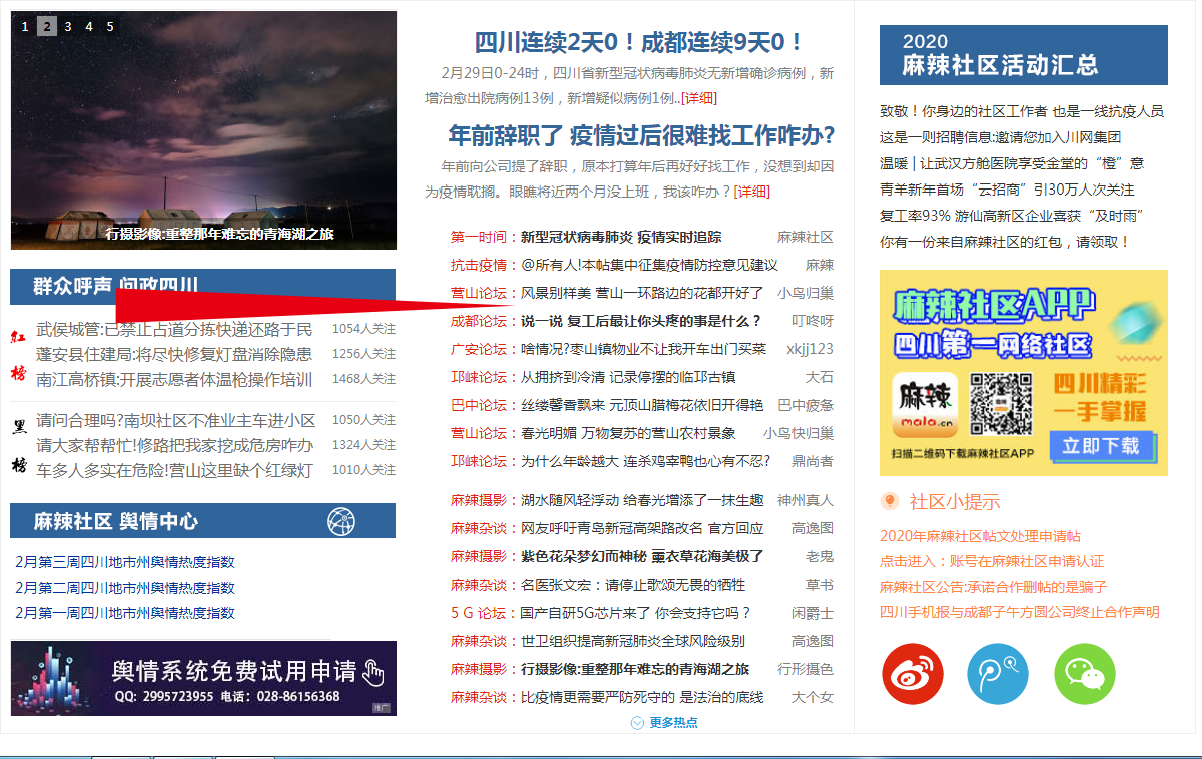The image size is (1202, 759).
Task: Open headline 年前辞职了 疫情过后很难找工作咋办?
Action: 641,135
